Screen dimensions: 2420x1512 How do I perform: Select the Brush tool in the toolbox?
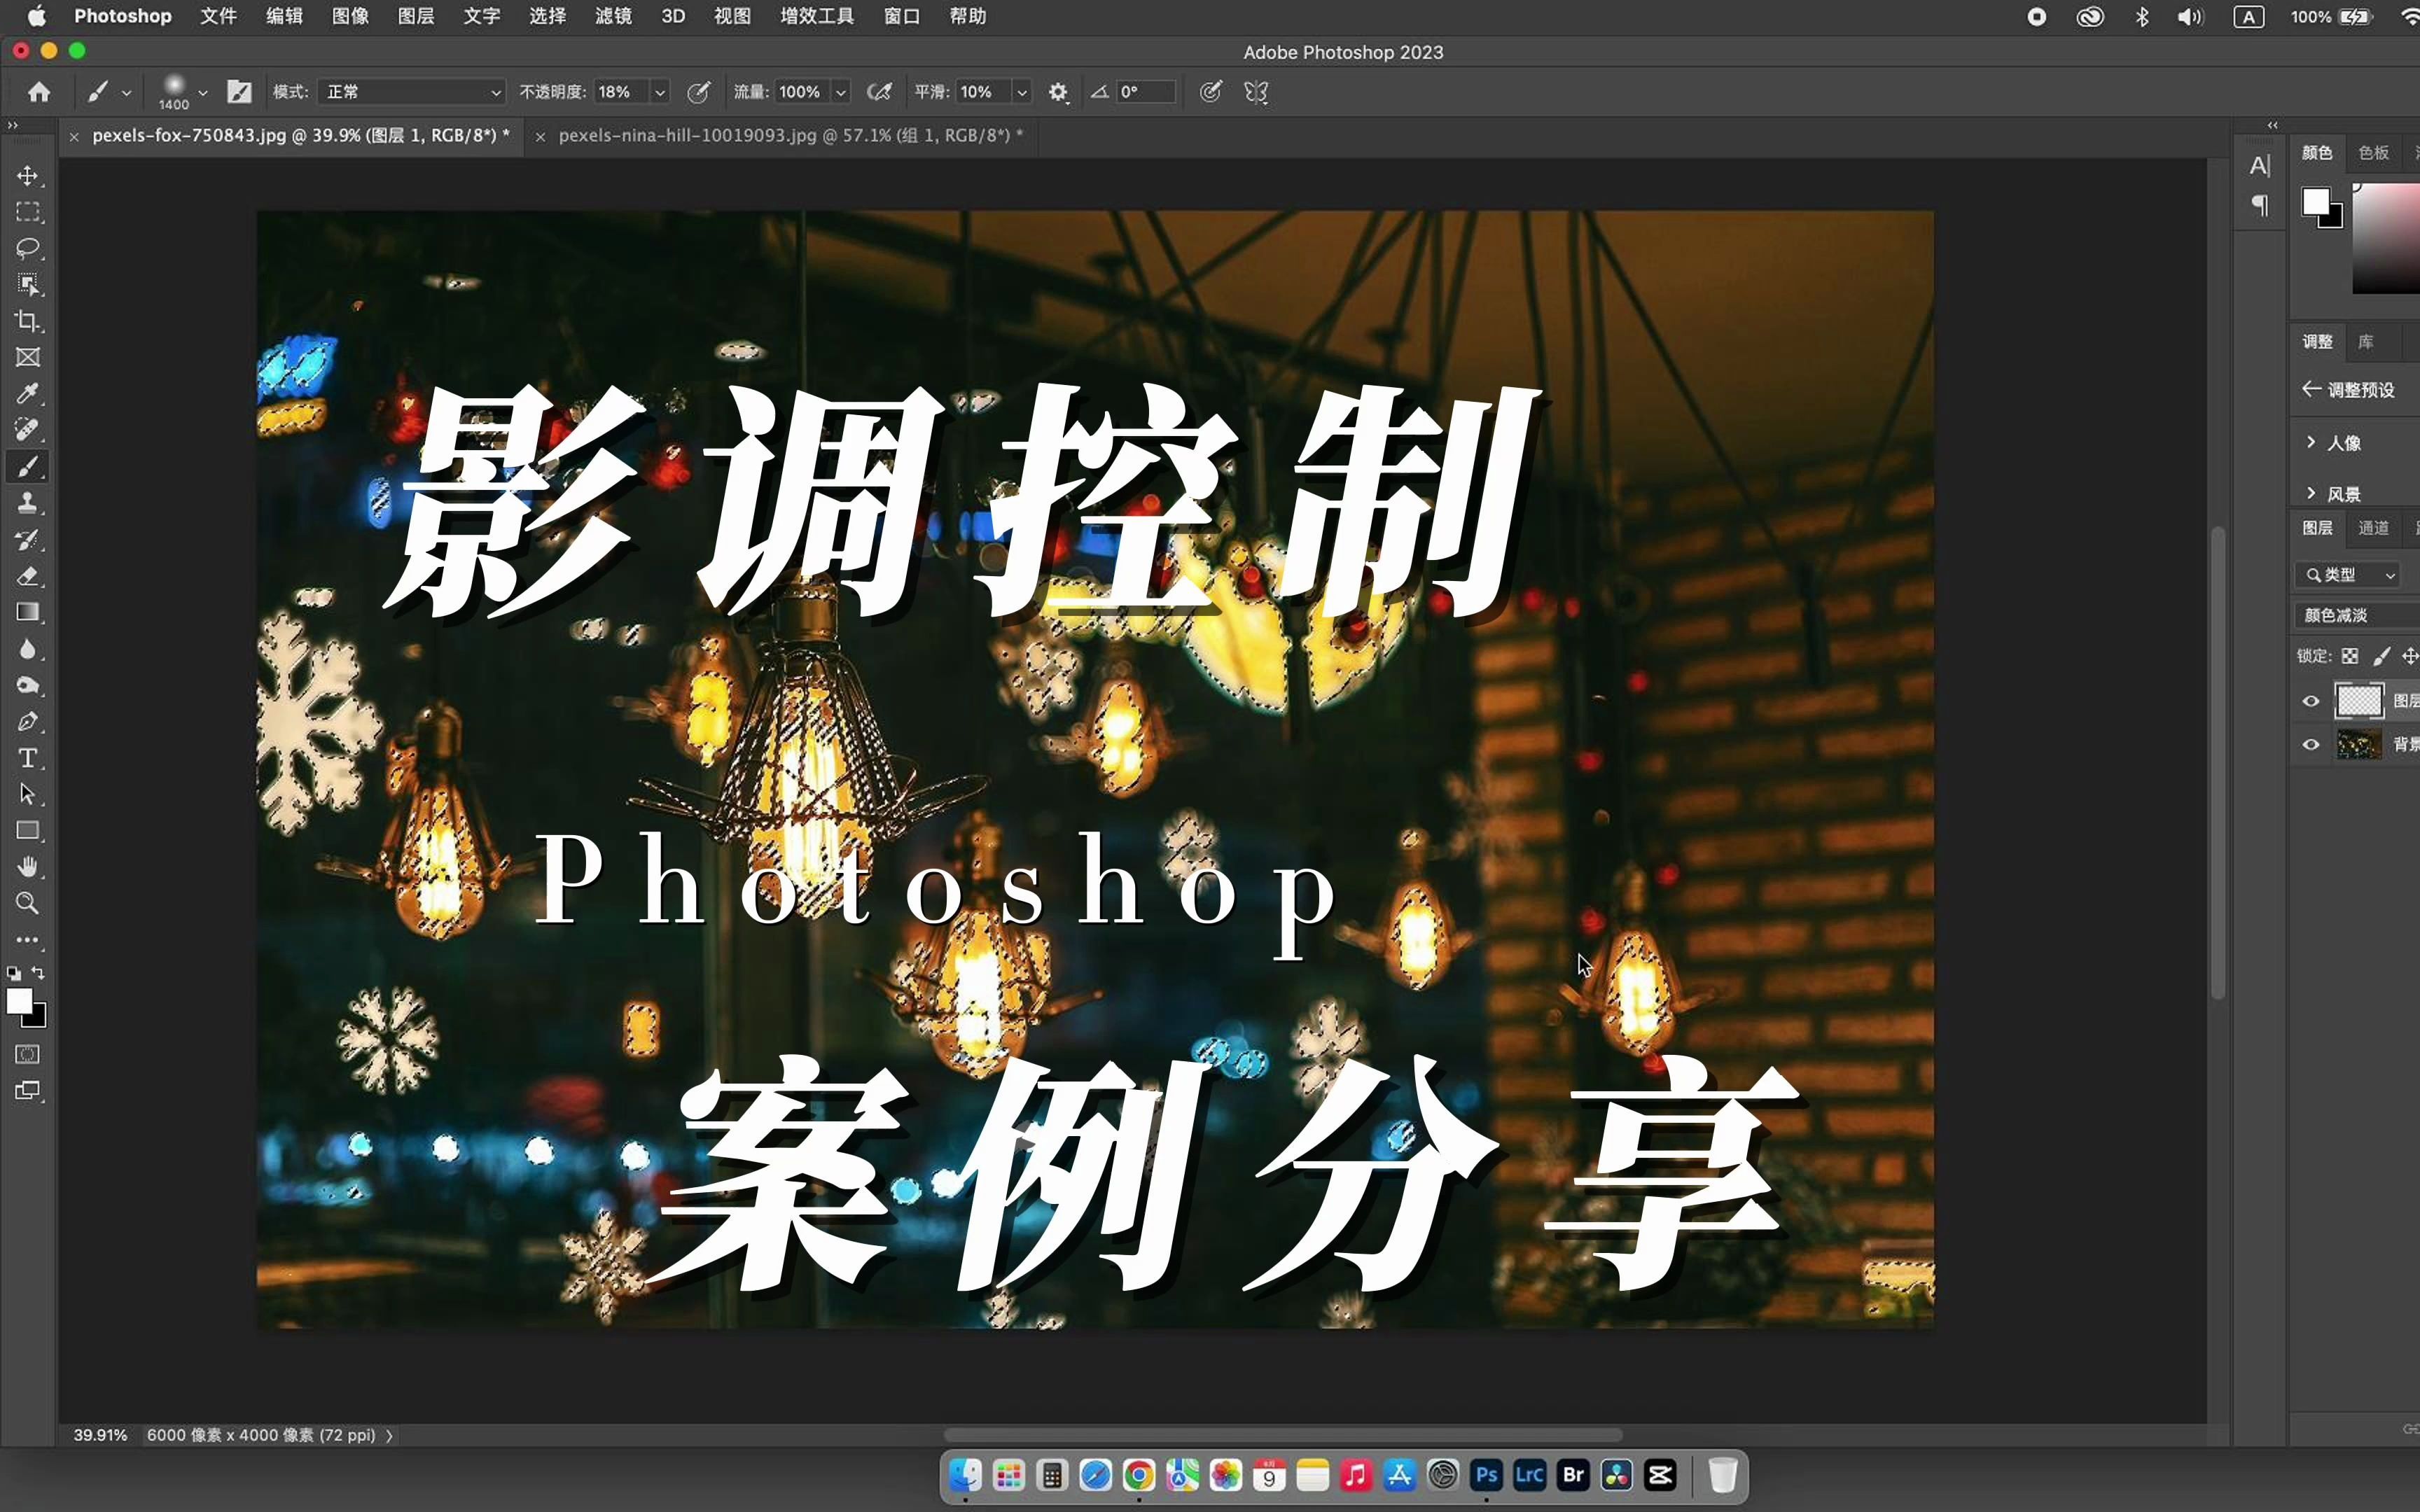point(27,467)
